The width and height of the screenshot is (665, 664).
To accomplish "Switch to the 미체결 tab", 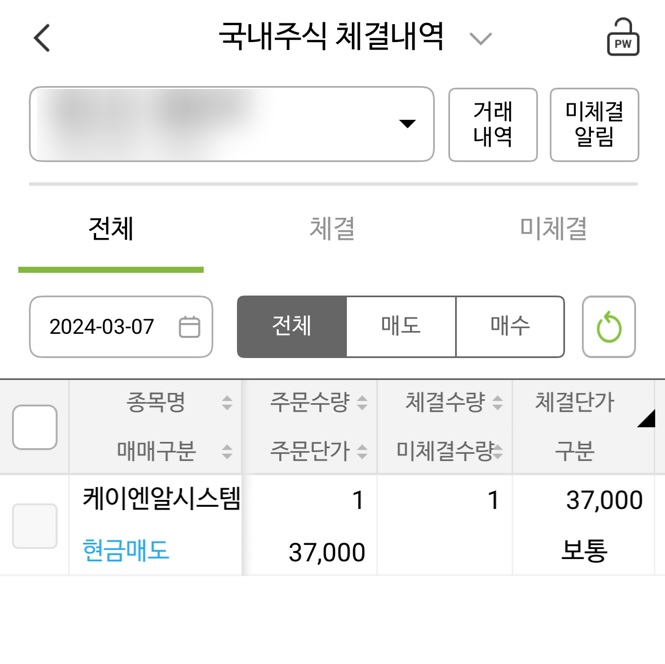I will pyautogui.click(x=553, y=229).
